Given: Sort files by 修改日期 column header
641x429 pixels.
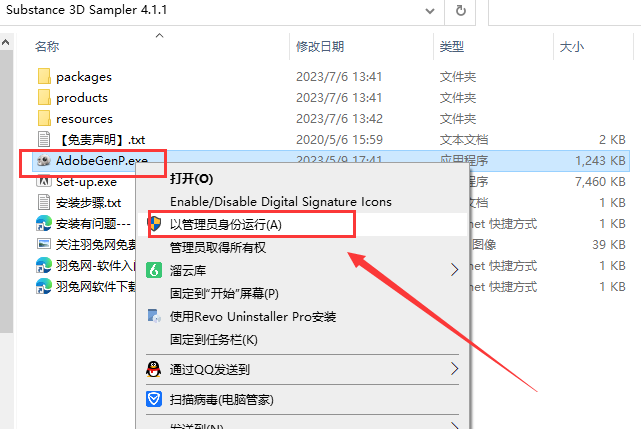Looking at the screenshot, I should coord(320,47).
